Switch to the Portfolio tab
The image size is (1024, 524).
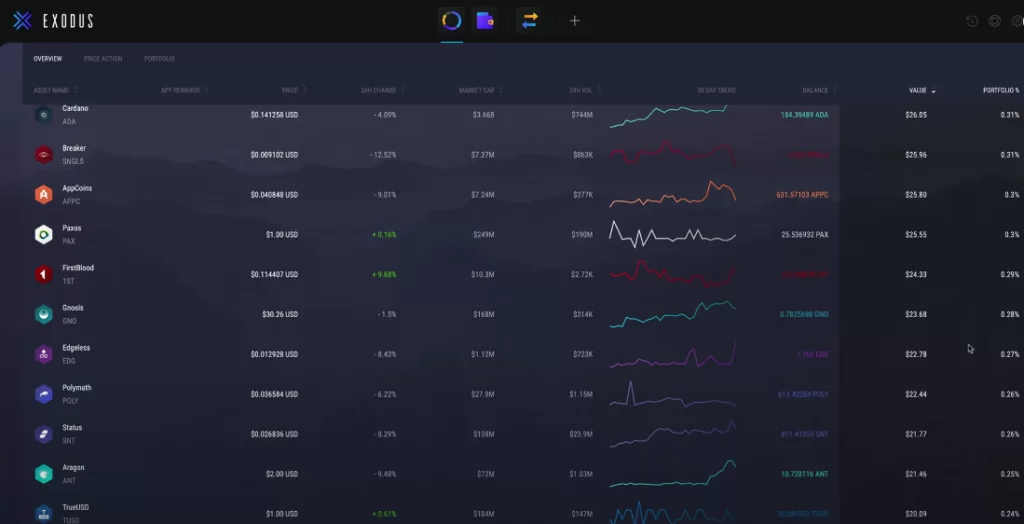[159, 59]
